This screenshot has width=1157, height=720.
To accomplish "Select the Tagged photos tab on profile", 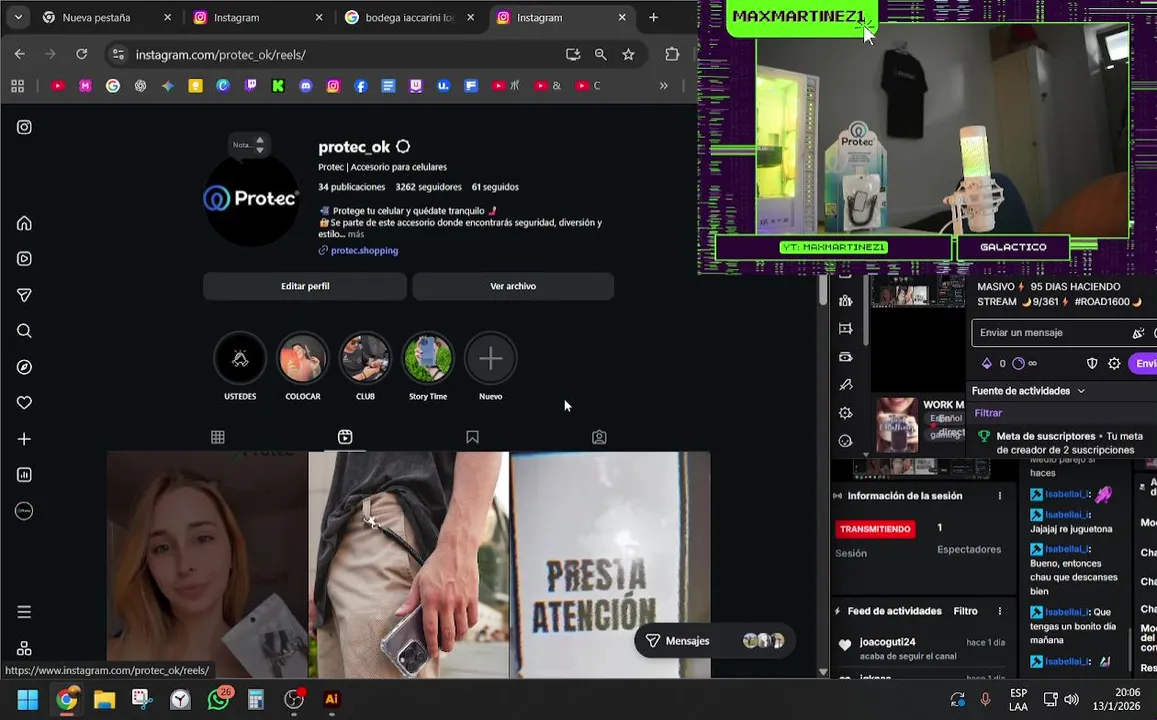I will tap(599, 437).
